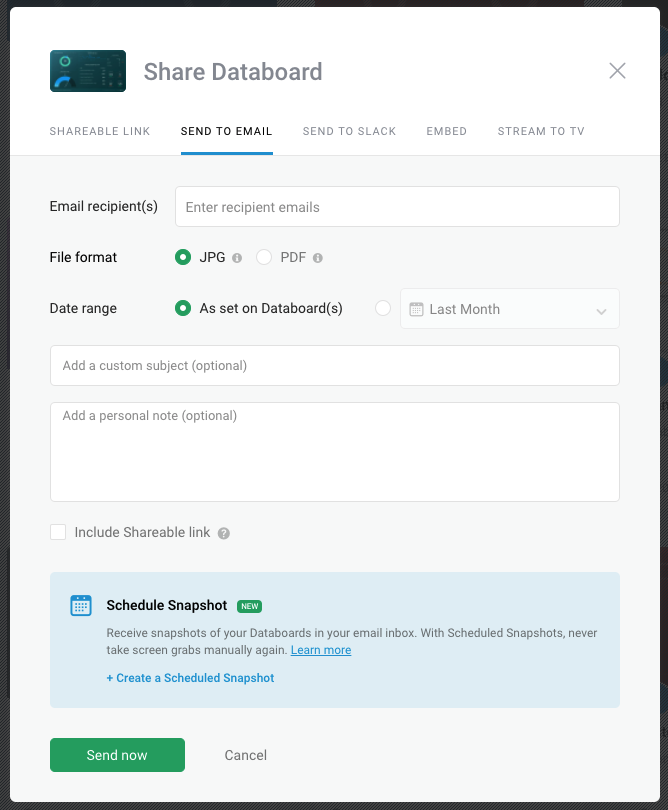
Task: Open the Last Month date range dropdown
Action: tap(510, 308)
